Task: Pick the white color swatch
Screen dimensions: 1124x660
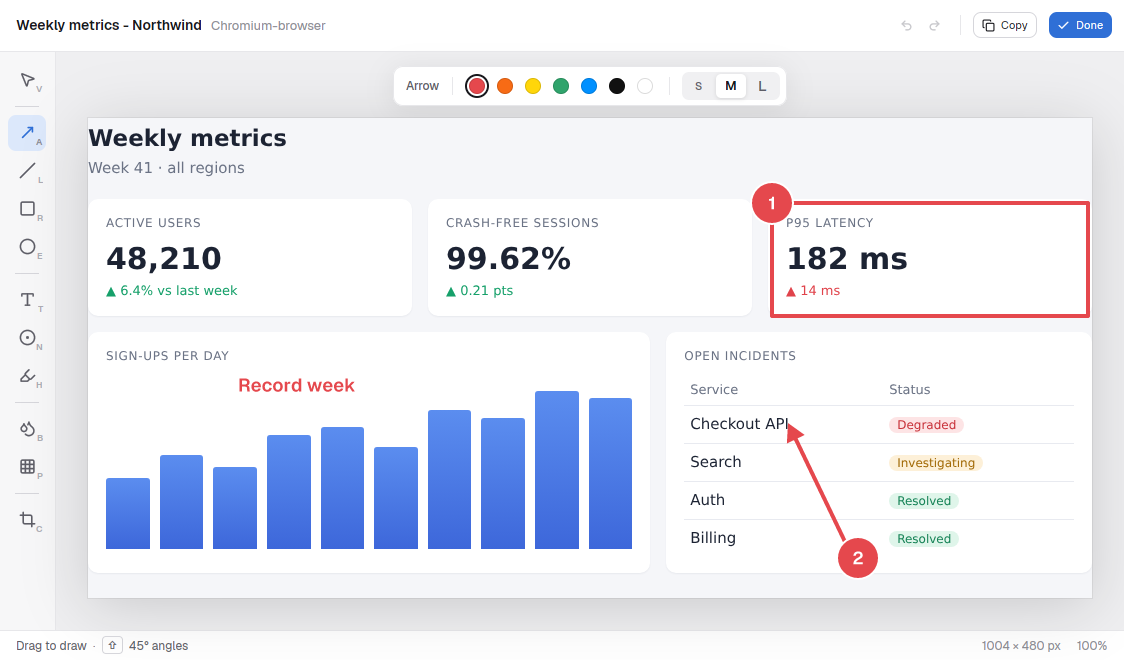Action: 644,86
